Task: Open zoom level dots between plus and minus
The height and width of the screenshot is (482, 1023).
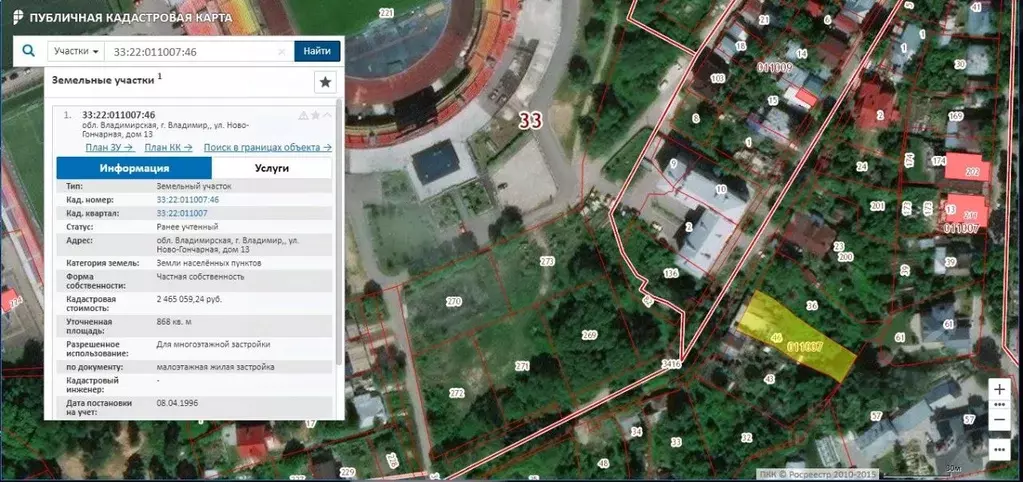Action: [x=1000, y=404]
